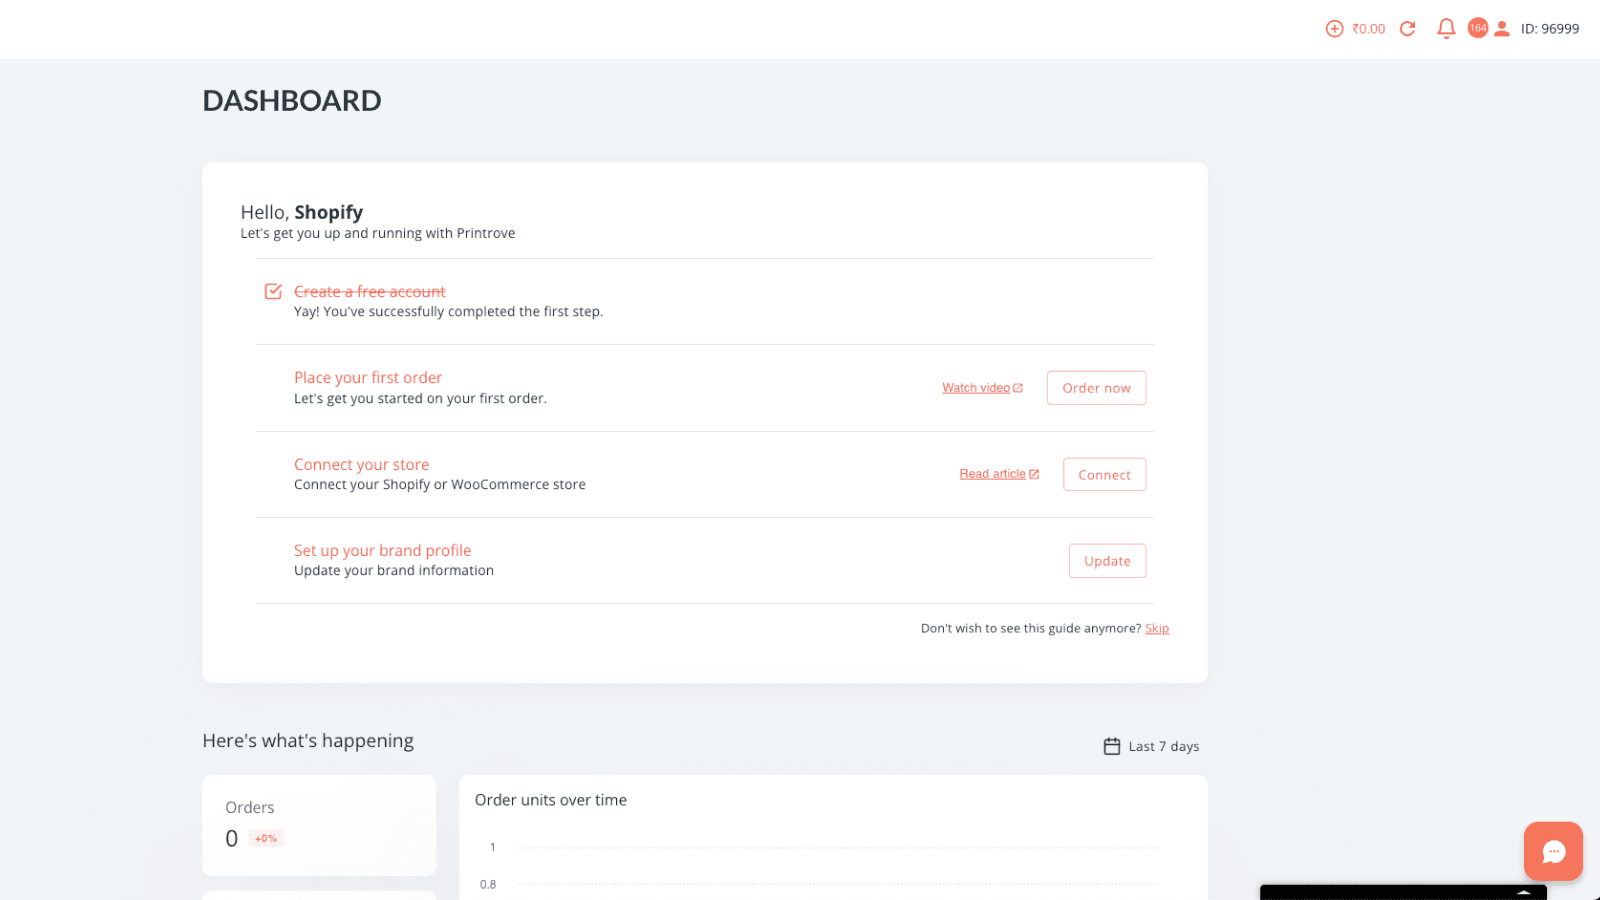Click Skip to dismiss the guide
This screenshot has width=1600, height=900.
[x=1156, y=628]
